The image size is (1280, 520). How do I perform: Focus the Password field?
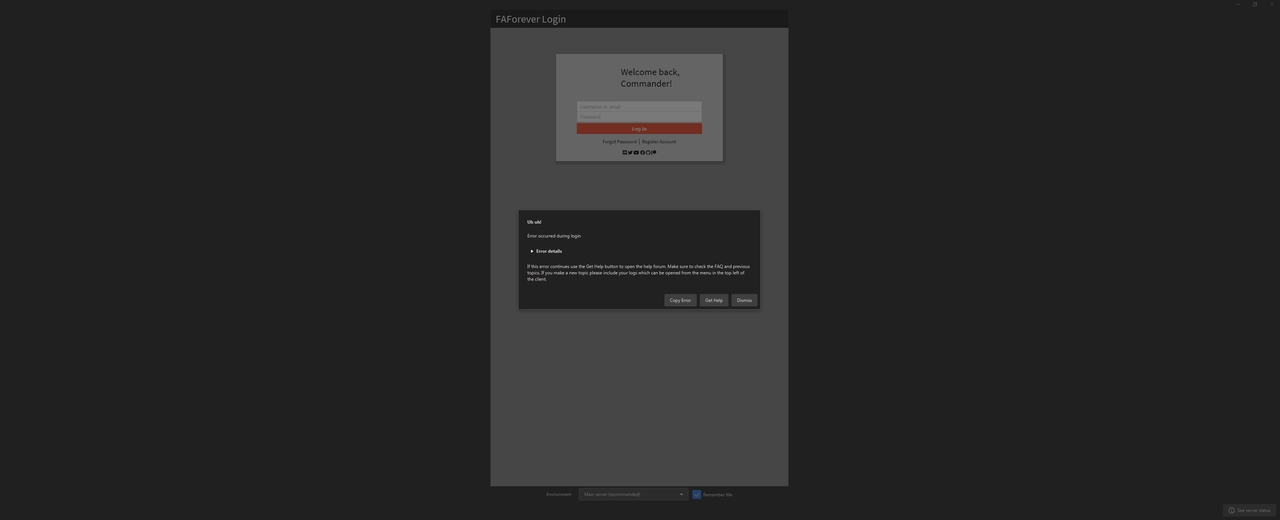click(639, 116)
